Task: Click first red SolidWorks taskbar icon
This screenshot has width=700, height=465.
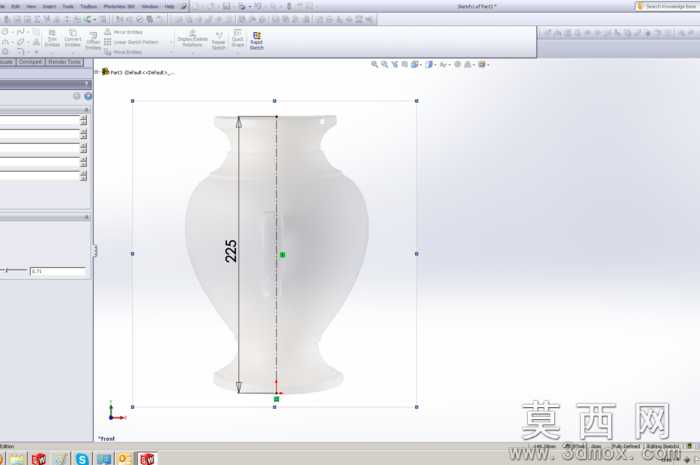Action: tap(39, 458)
